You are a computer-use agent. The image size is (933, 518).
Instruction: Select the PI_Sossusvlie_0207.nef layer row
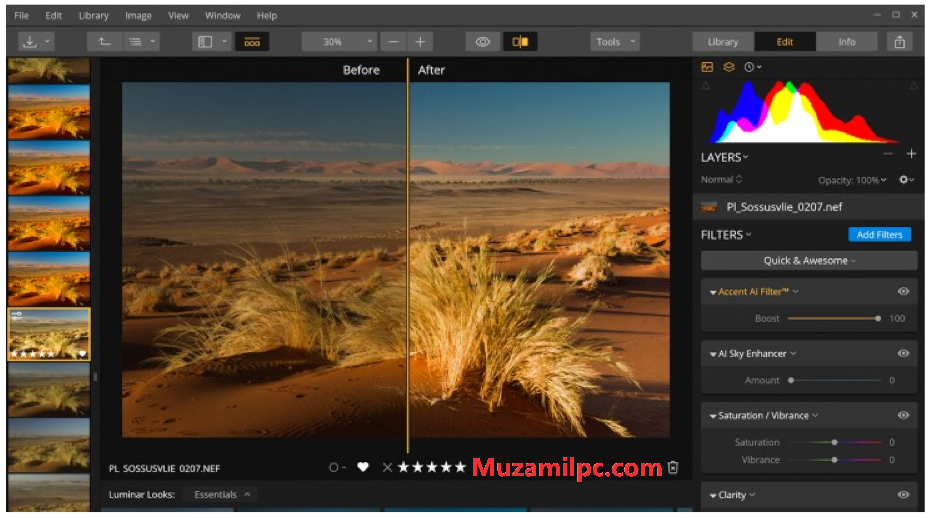[809, 208]
